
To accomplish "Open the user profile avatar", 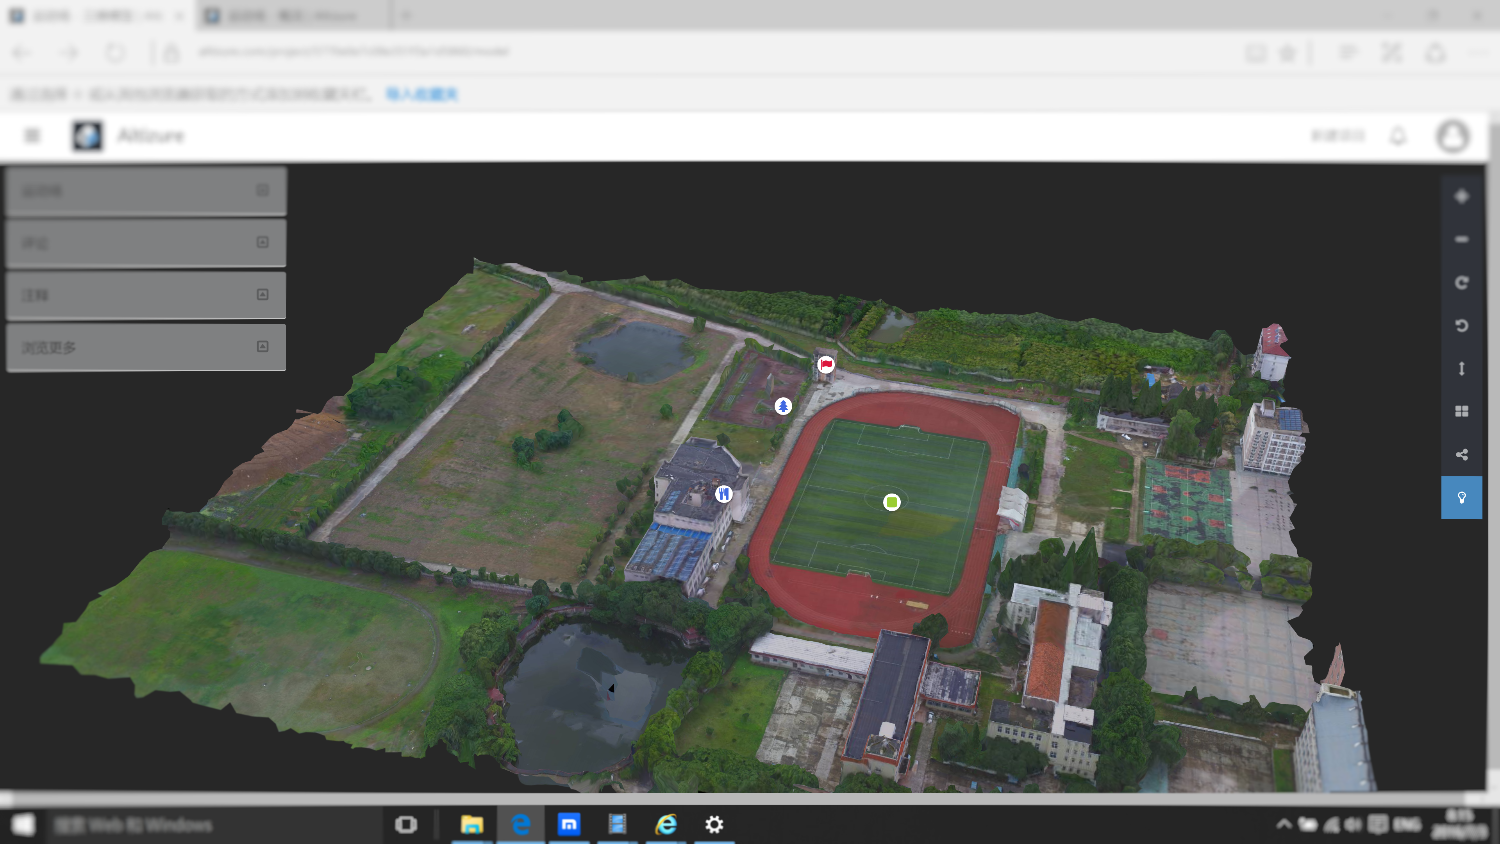I will point(1452,135).
